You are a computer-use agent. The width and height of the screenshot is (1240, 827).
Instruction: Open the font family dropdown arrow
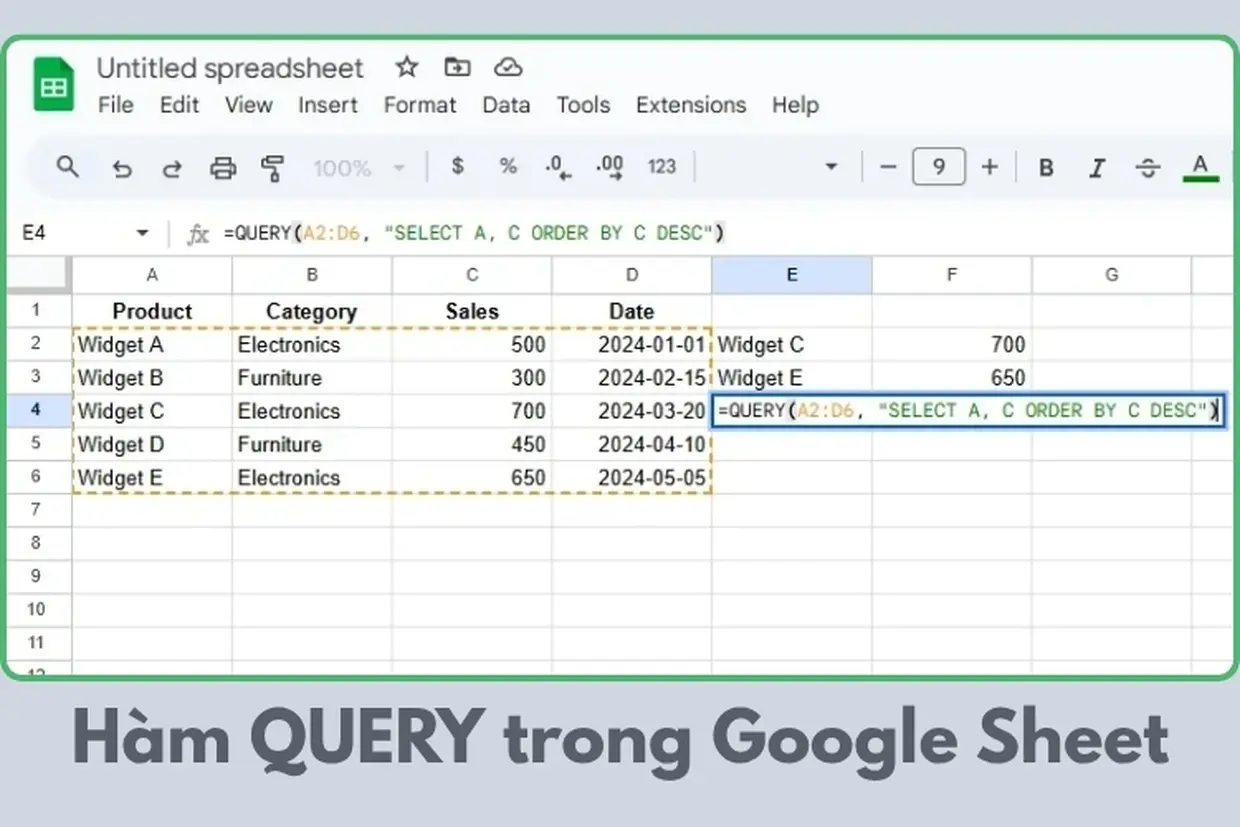click(830, 167)
